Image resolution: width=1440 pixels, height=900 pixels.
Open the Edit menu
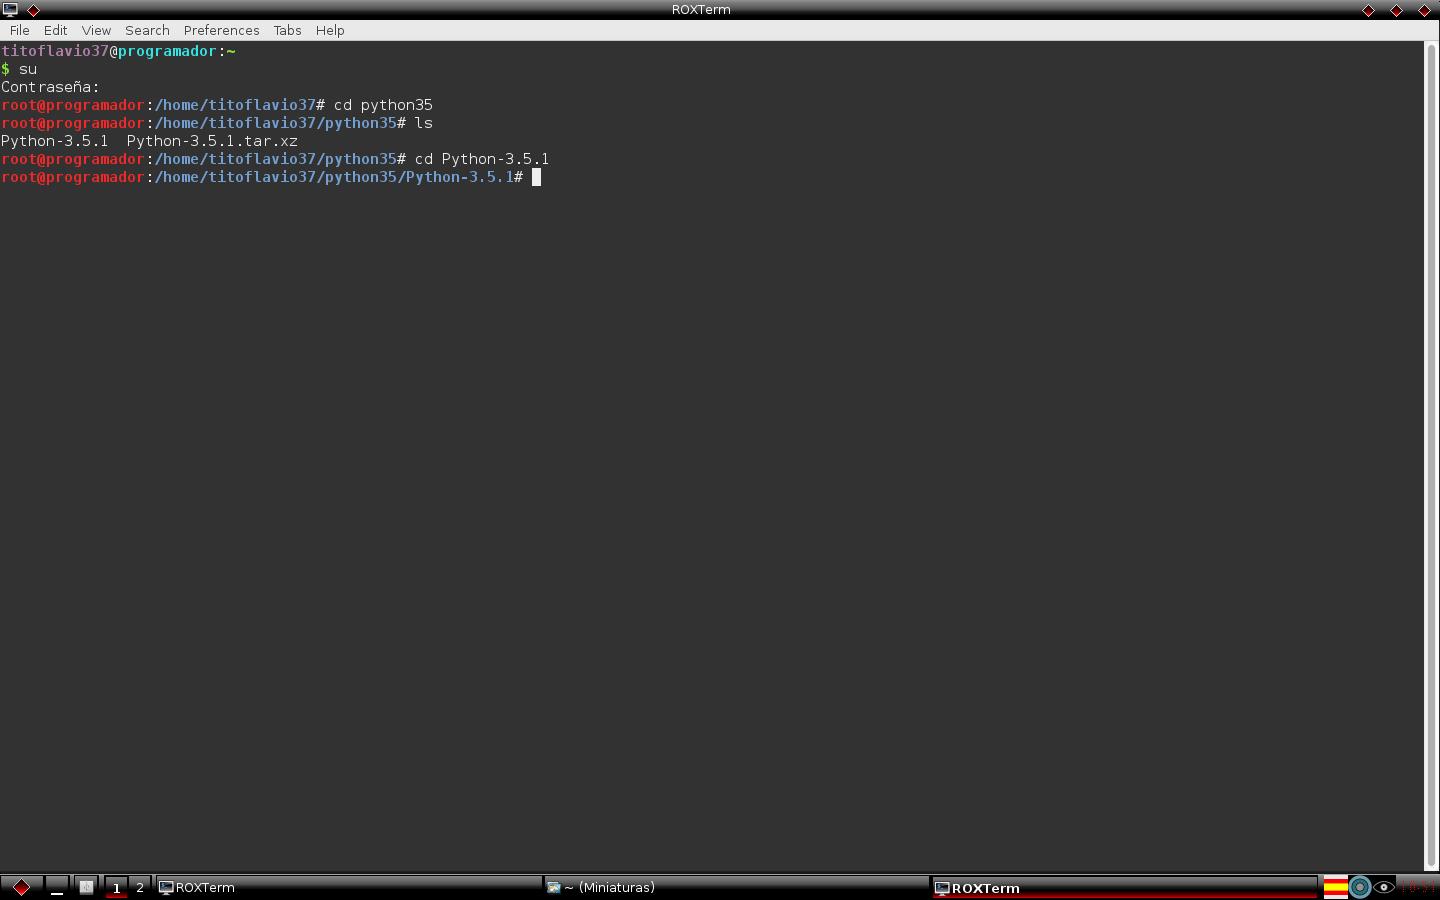[x=55, y=30]
